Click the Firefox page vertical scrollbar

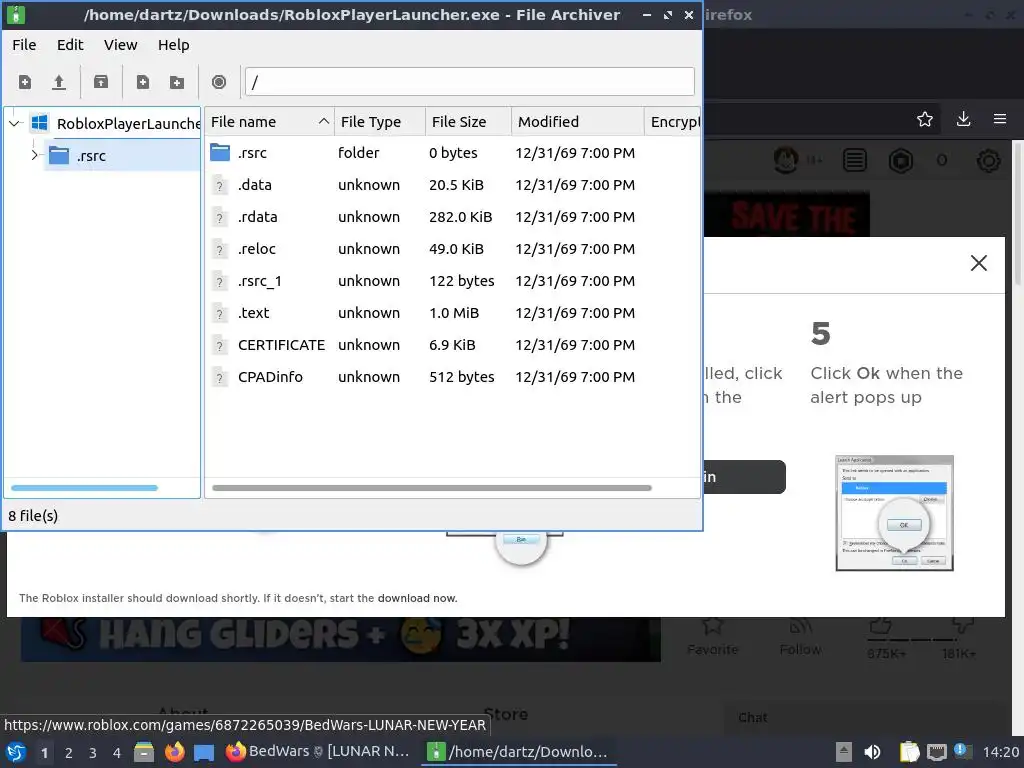(1017, 216)
